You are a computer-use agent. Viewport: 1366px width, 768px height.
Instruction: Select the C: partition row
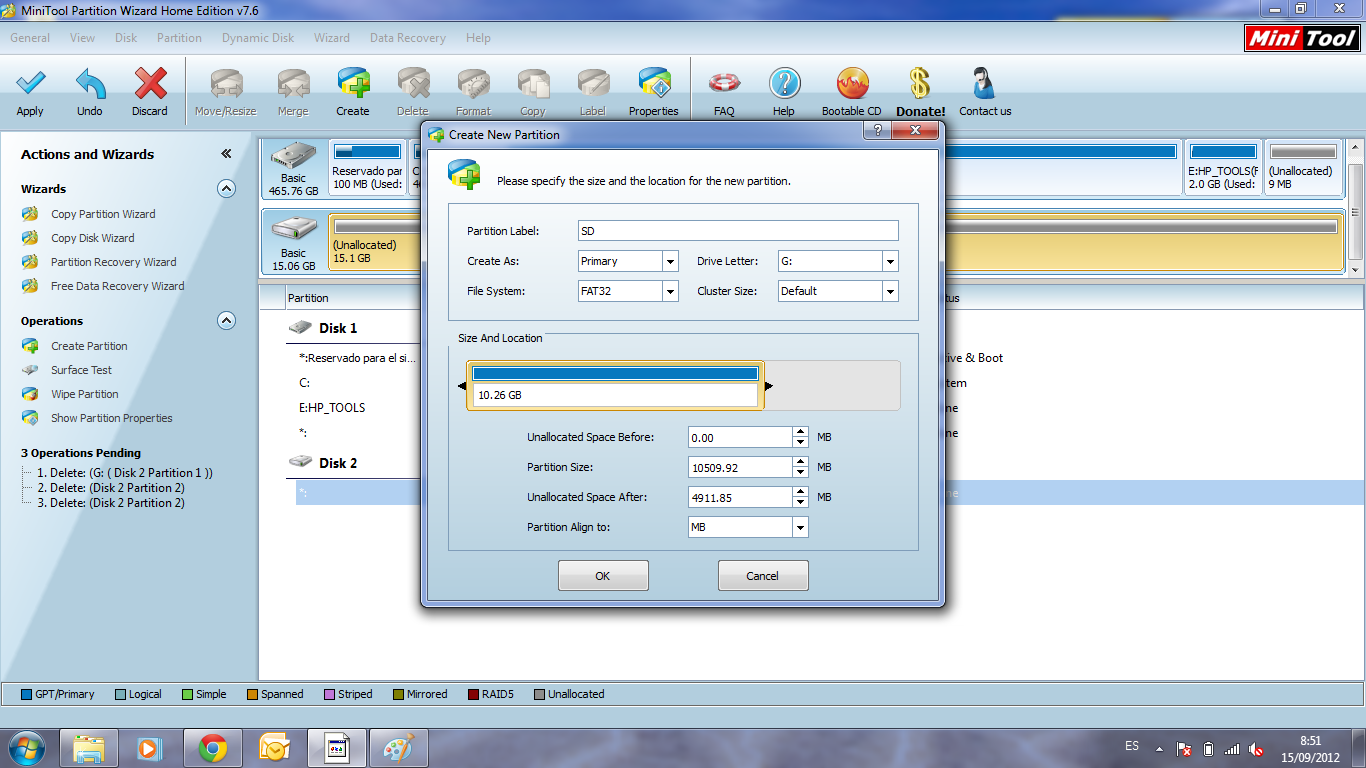tap(304, 383)
